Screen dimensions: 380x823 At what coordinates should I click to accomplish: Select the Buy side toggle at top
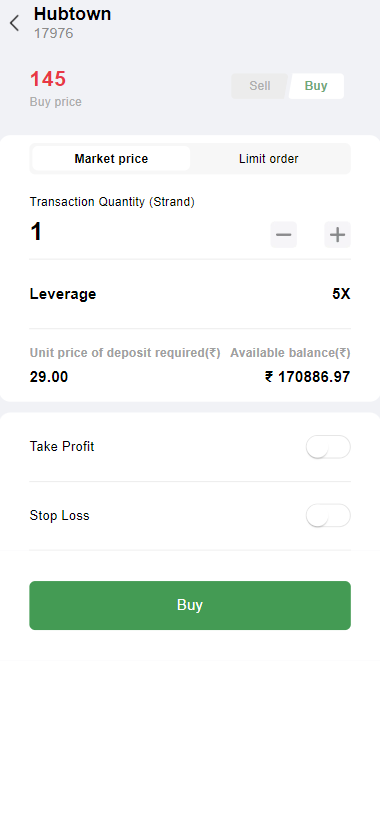coord(316,86)
